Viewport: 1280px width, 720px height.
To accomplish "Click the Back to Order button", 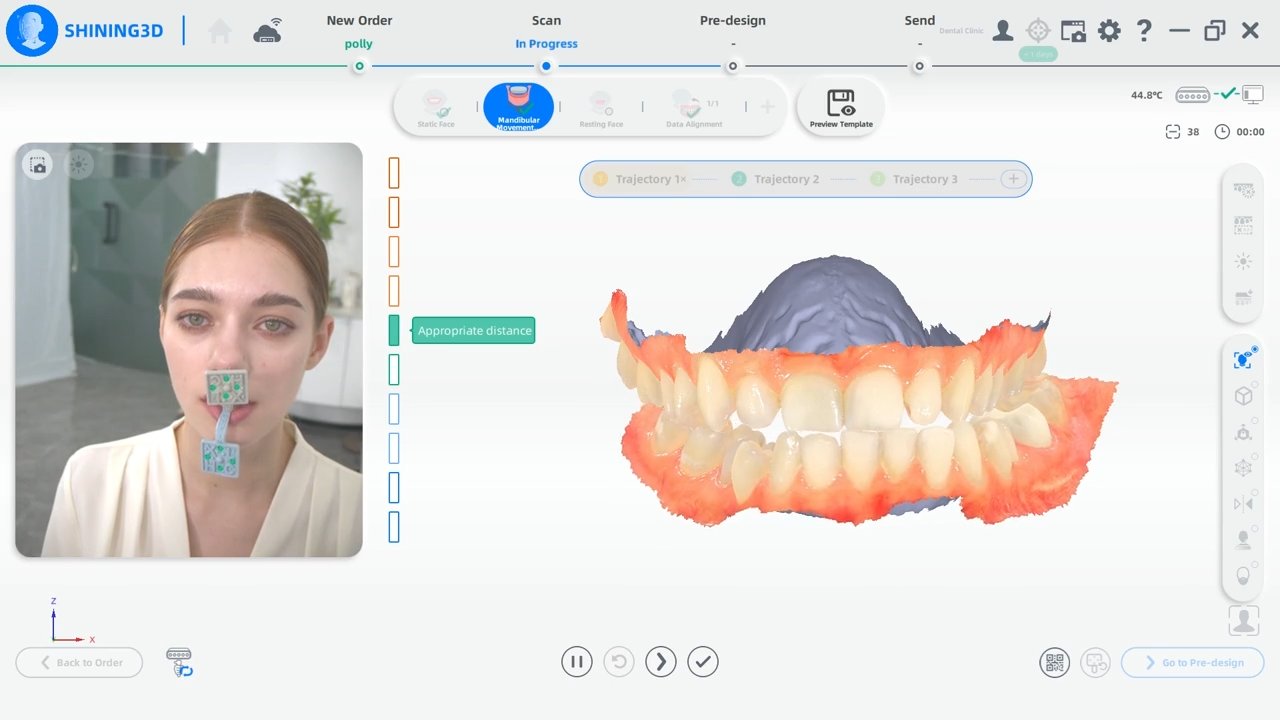I will (x=79, y=662).
